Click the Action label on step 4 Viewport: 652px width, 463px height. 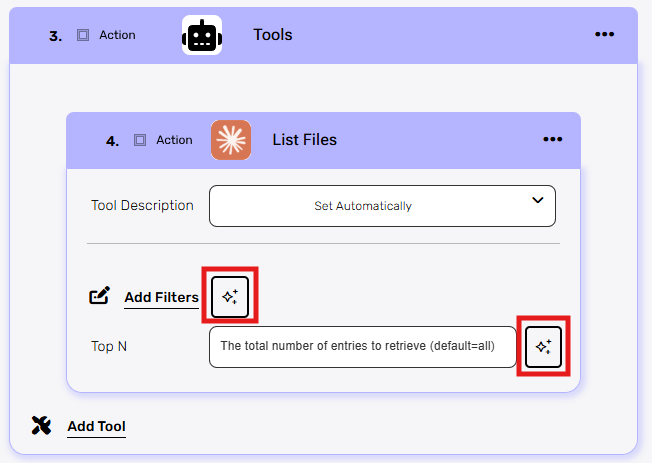(x=174, y=140)
